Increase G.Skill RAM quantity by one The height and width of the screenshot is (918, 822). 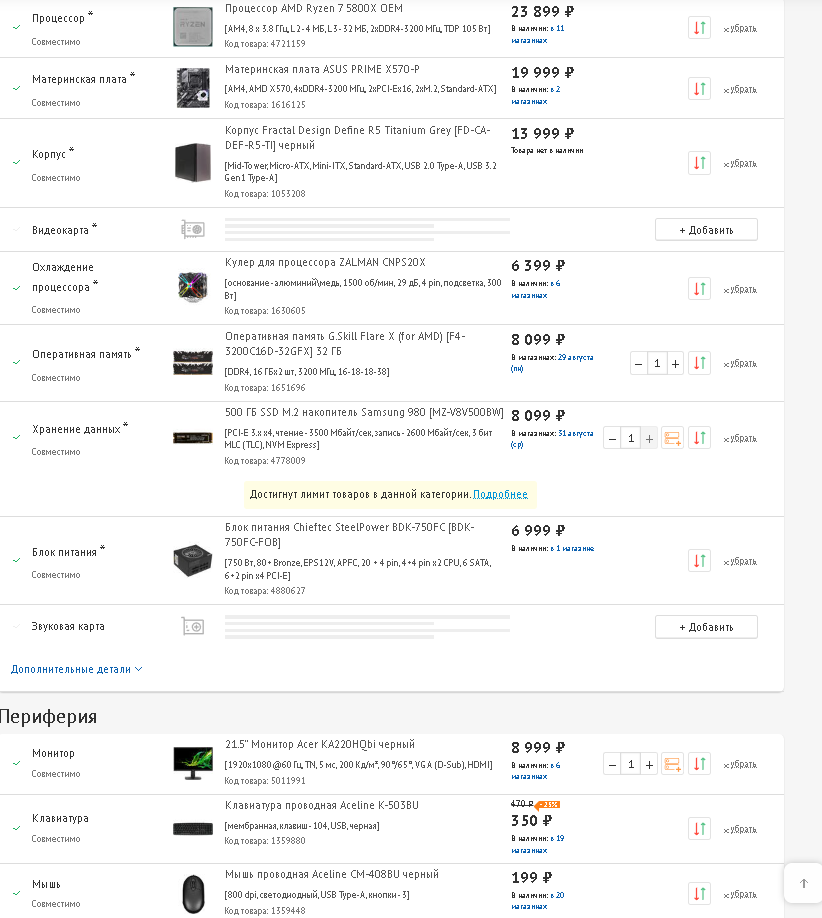pyautogui.click(x=676, y=363)
